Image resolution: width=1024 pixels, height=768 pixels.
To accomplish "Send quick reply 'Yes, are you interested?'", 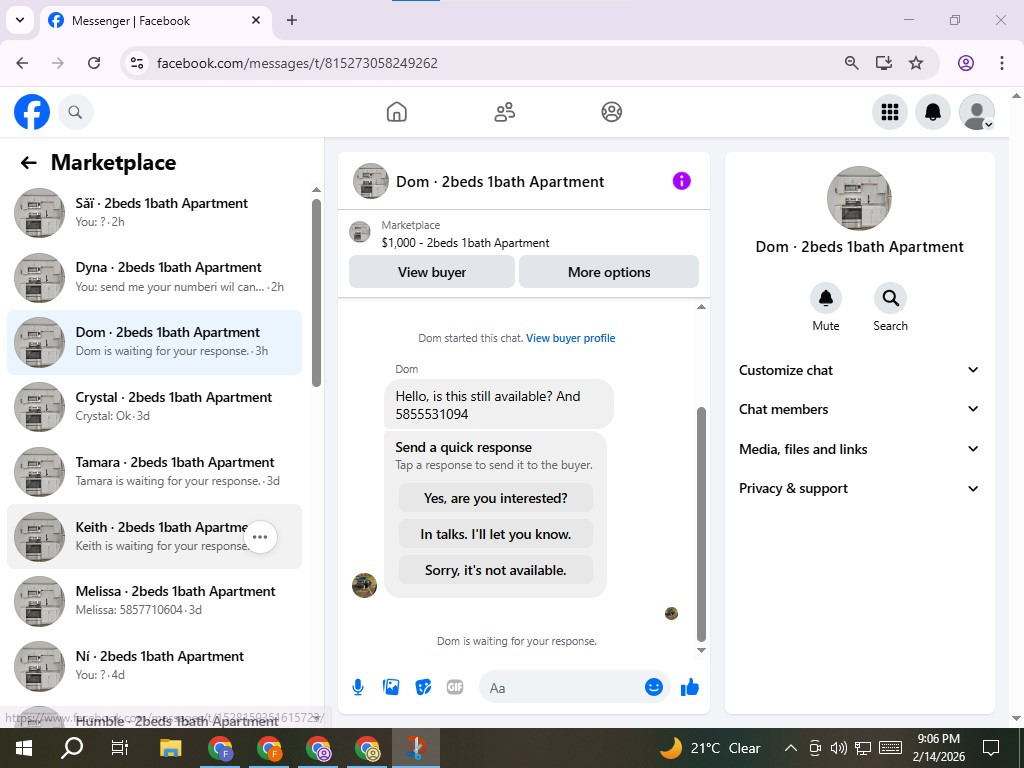I will pos(496,498).
